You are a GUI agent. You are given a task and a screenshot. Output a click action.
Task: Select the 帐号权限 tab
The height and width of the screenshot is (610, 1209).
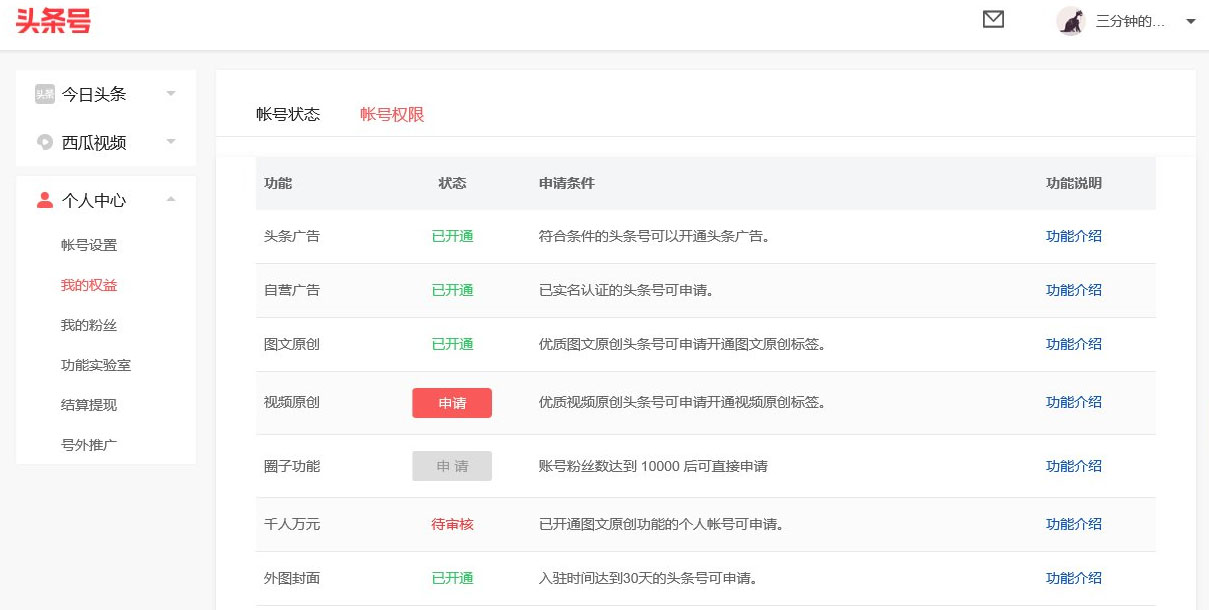pos(392,114)
